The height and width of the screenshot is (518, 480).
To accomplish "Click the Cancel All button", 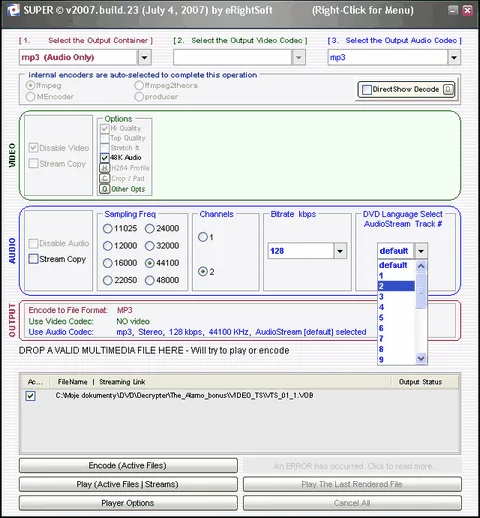I will click(x=352, y=503).
